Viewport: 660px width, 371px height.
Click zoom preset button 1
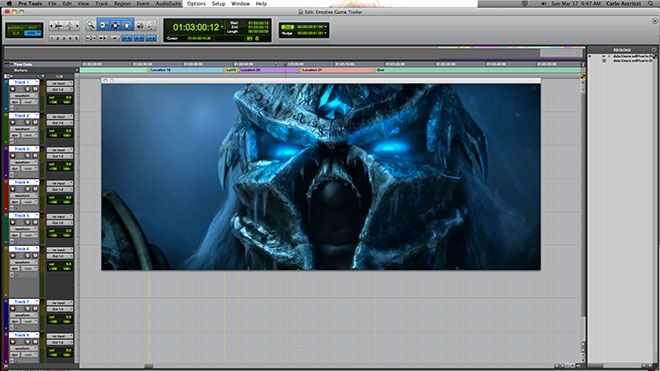[52, 38]
